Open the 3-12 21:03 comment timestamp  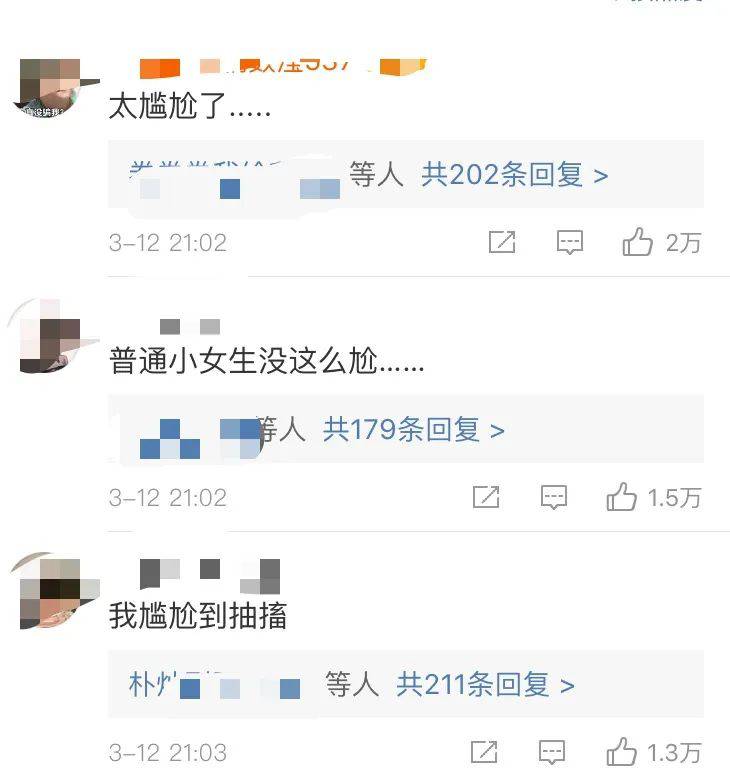point(168,753)
